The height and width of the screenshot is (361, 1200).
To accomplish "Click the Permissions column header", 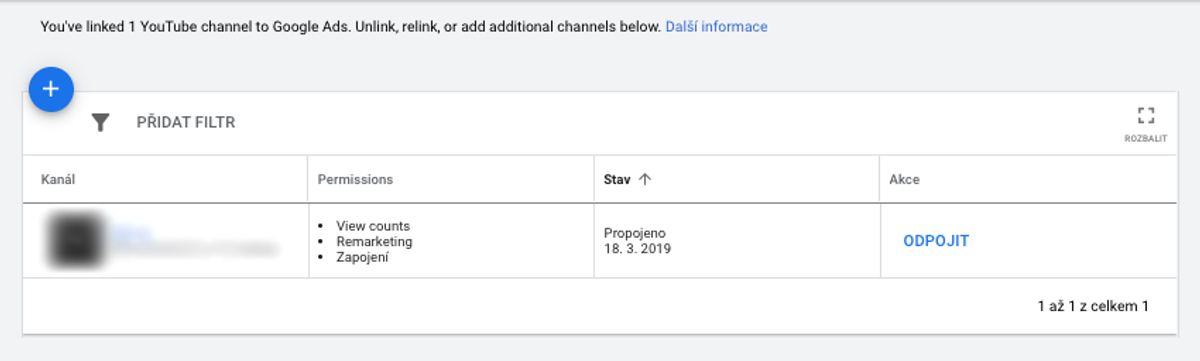I will pyautogui.click(x=355, y=179).
